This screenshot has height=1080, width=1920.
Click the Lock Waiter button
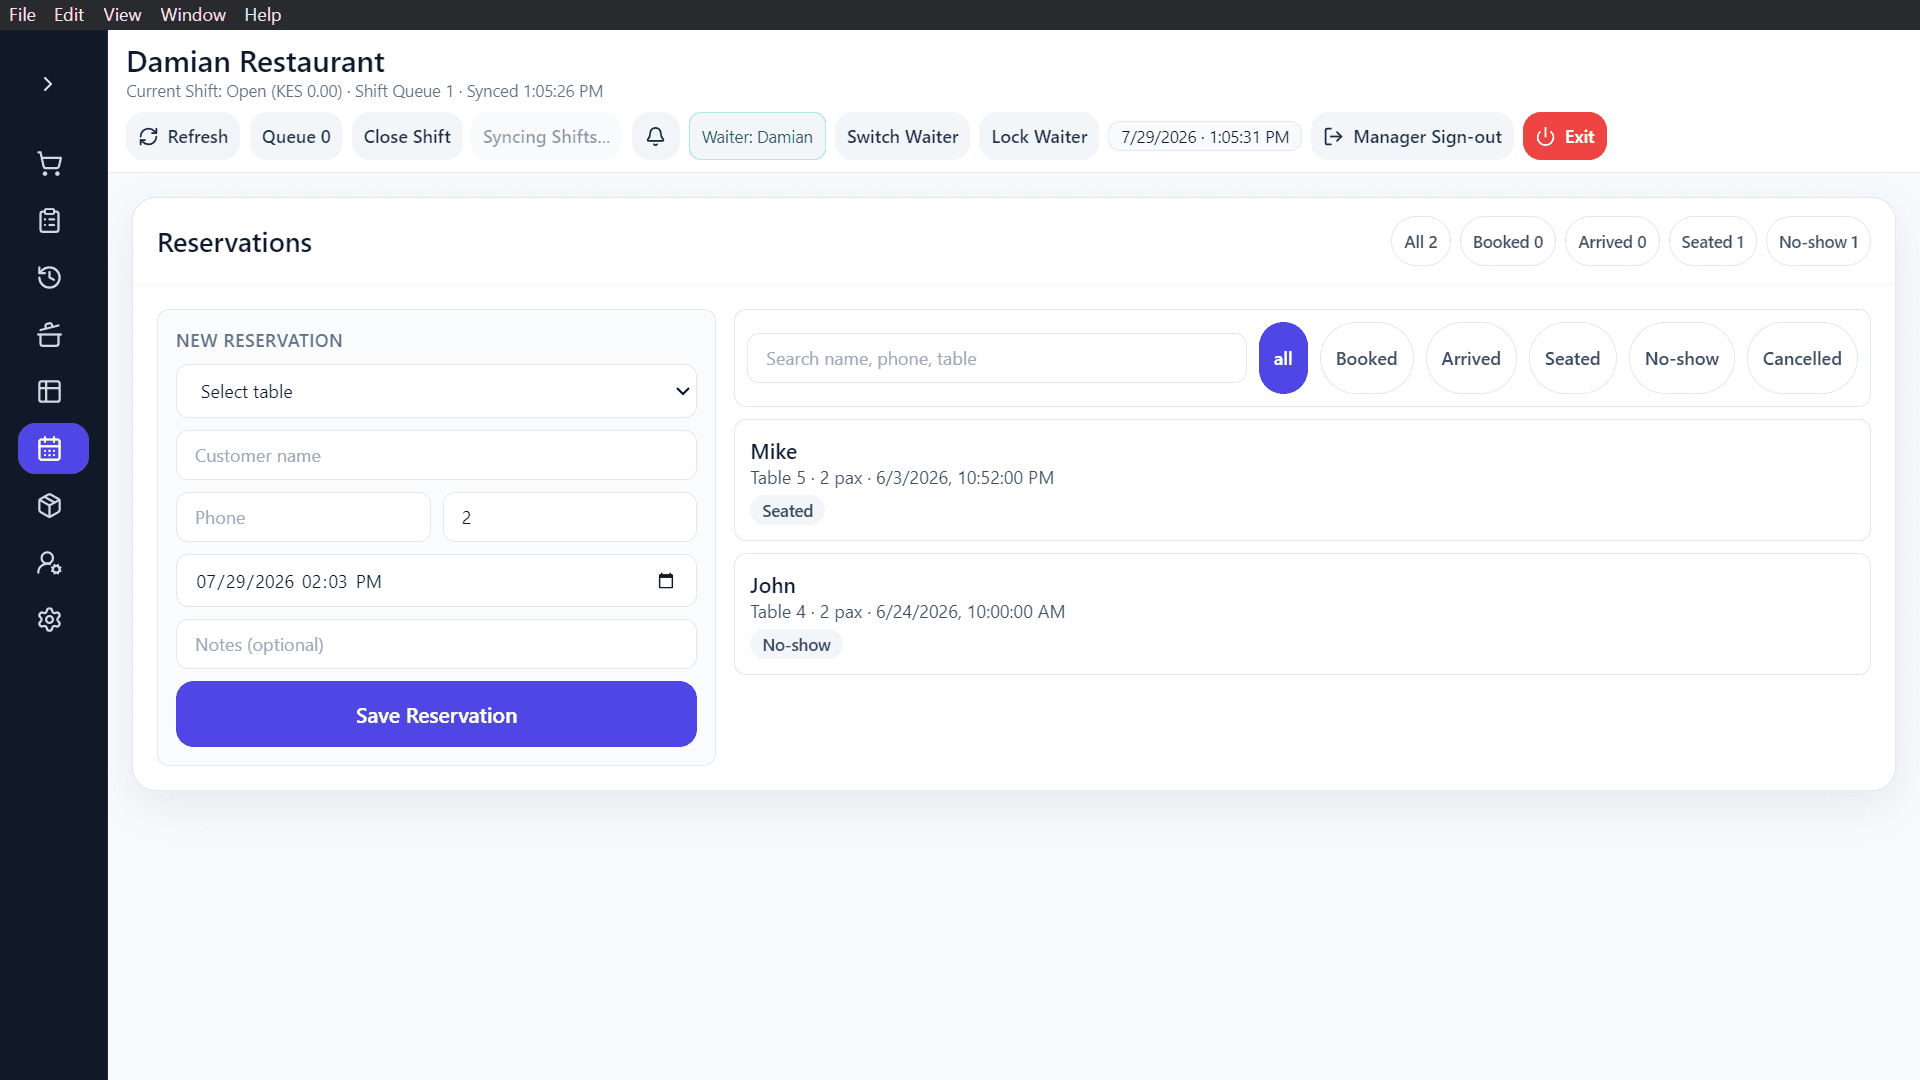click(x=1039, y=136)
